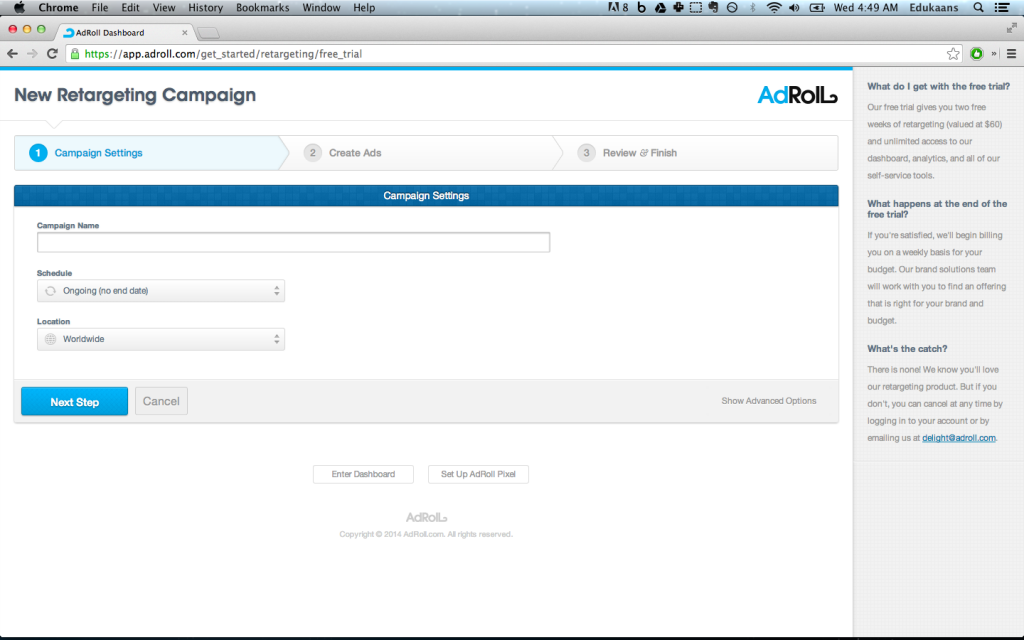
Task: Click the 'What's the catch?' heading
Action: point(907,349)
